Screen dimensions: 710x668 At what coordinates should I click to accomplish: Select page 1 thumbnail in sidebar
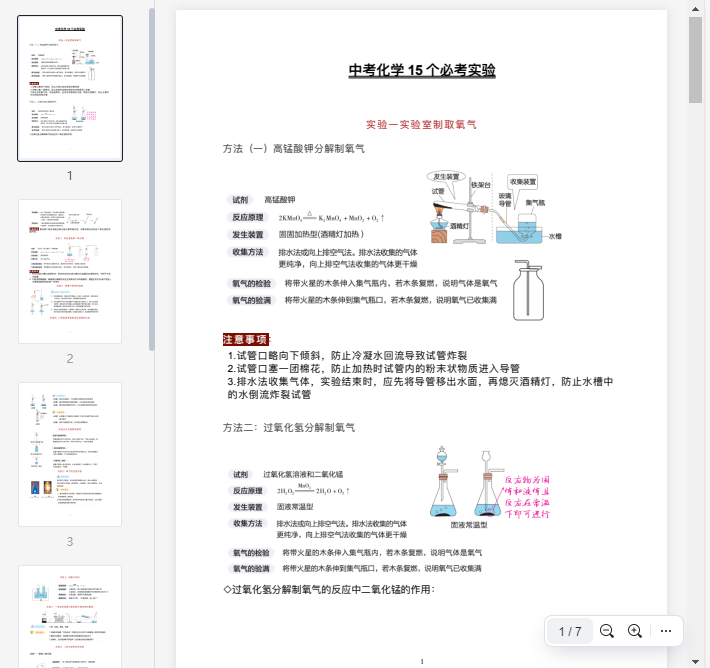pyautogui.click(x=70, y=88)
